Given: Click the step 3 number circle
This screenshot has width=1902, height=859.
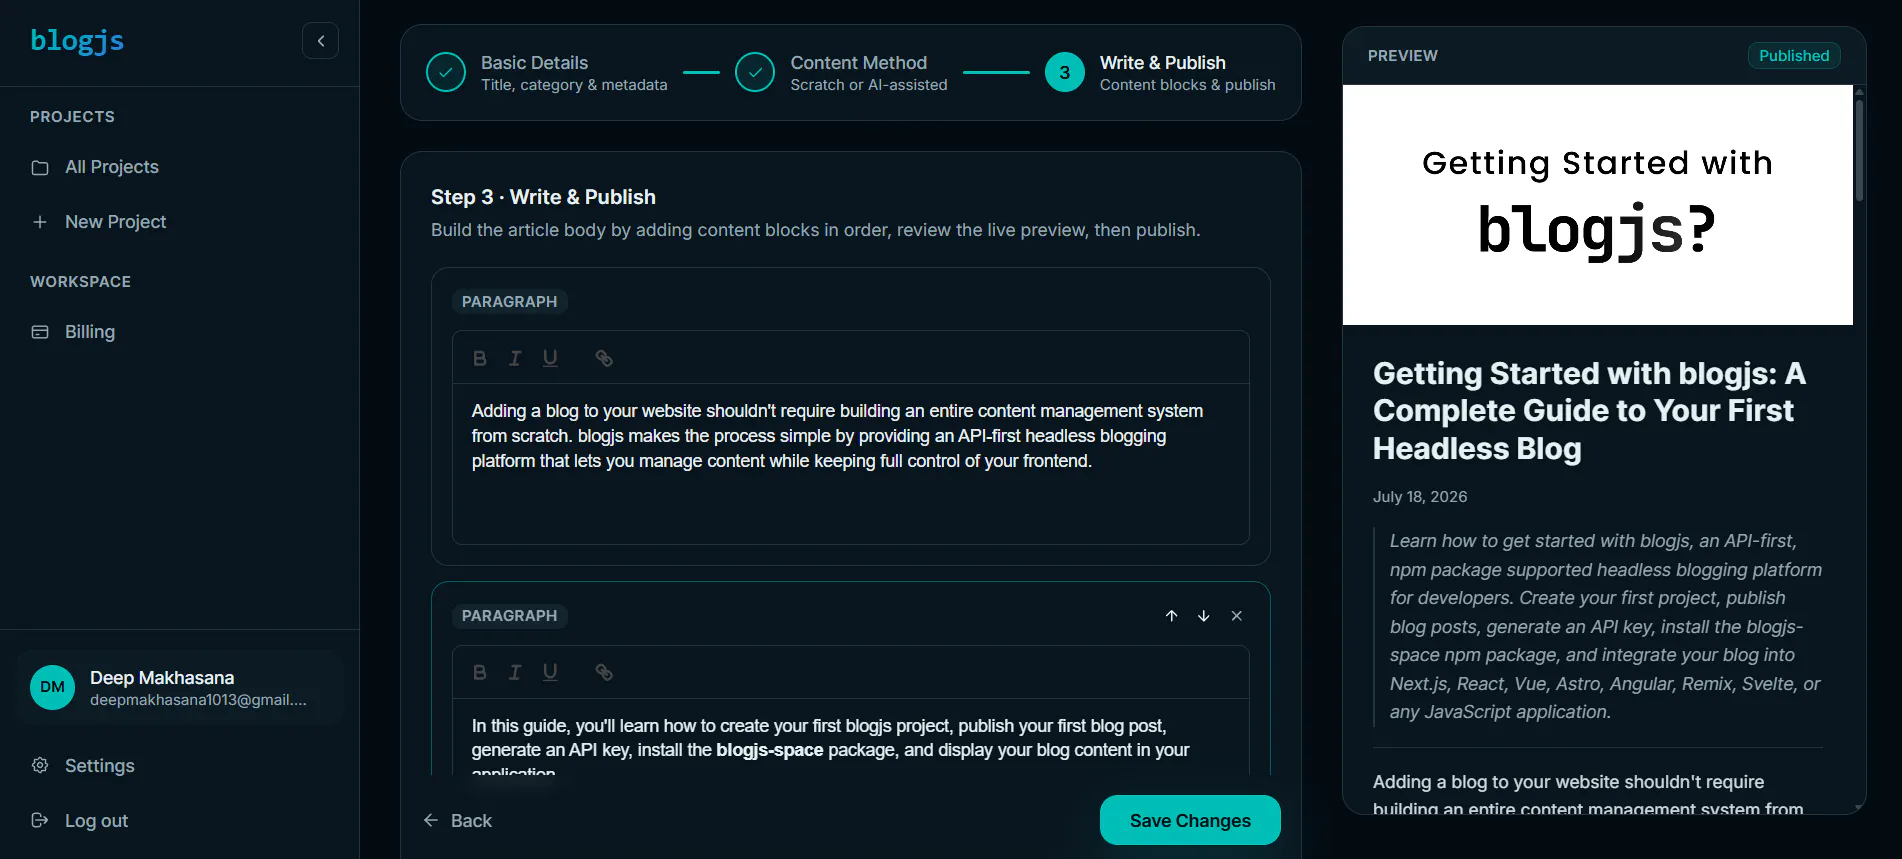Looking at the screenshot, I should tap(1065, 73).
